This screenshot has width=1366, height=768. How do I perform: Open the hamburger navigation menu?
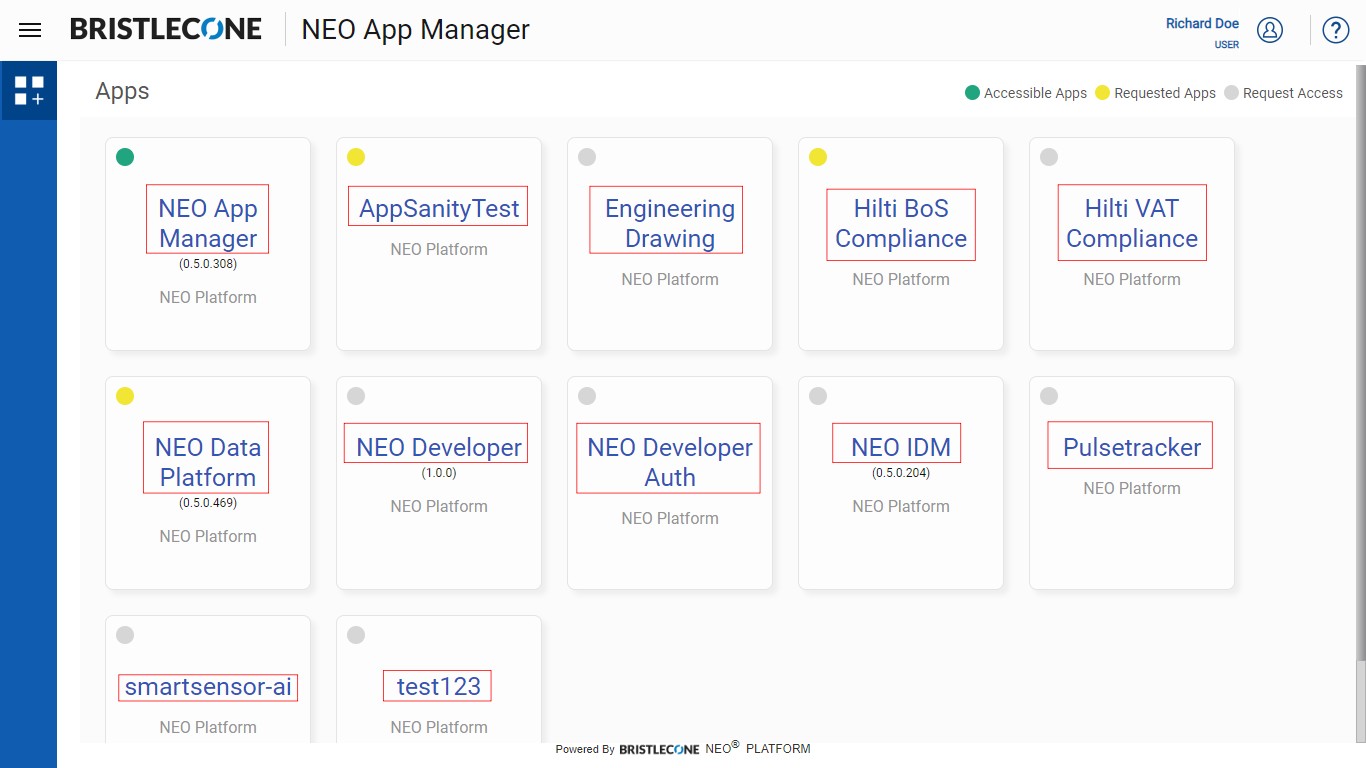coord(30,30)
